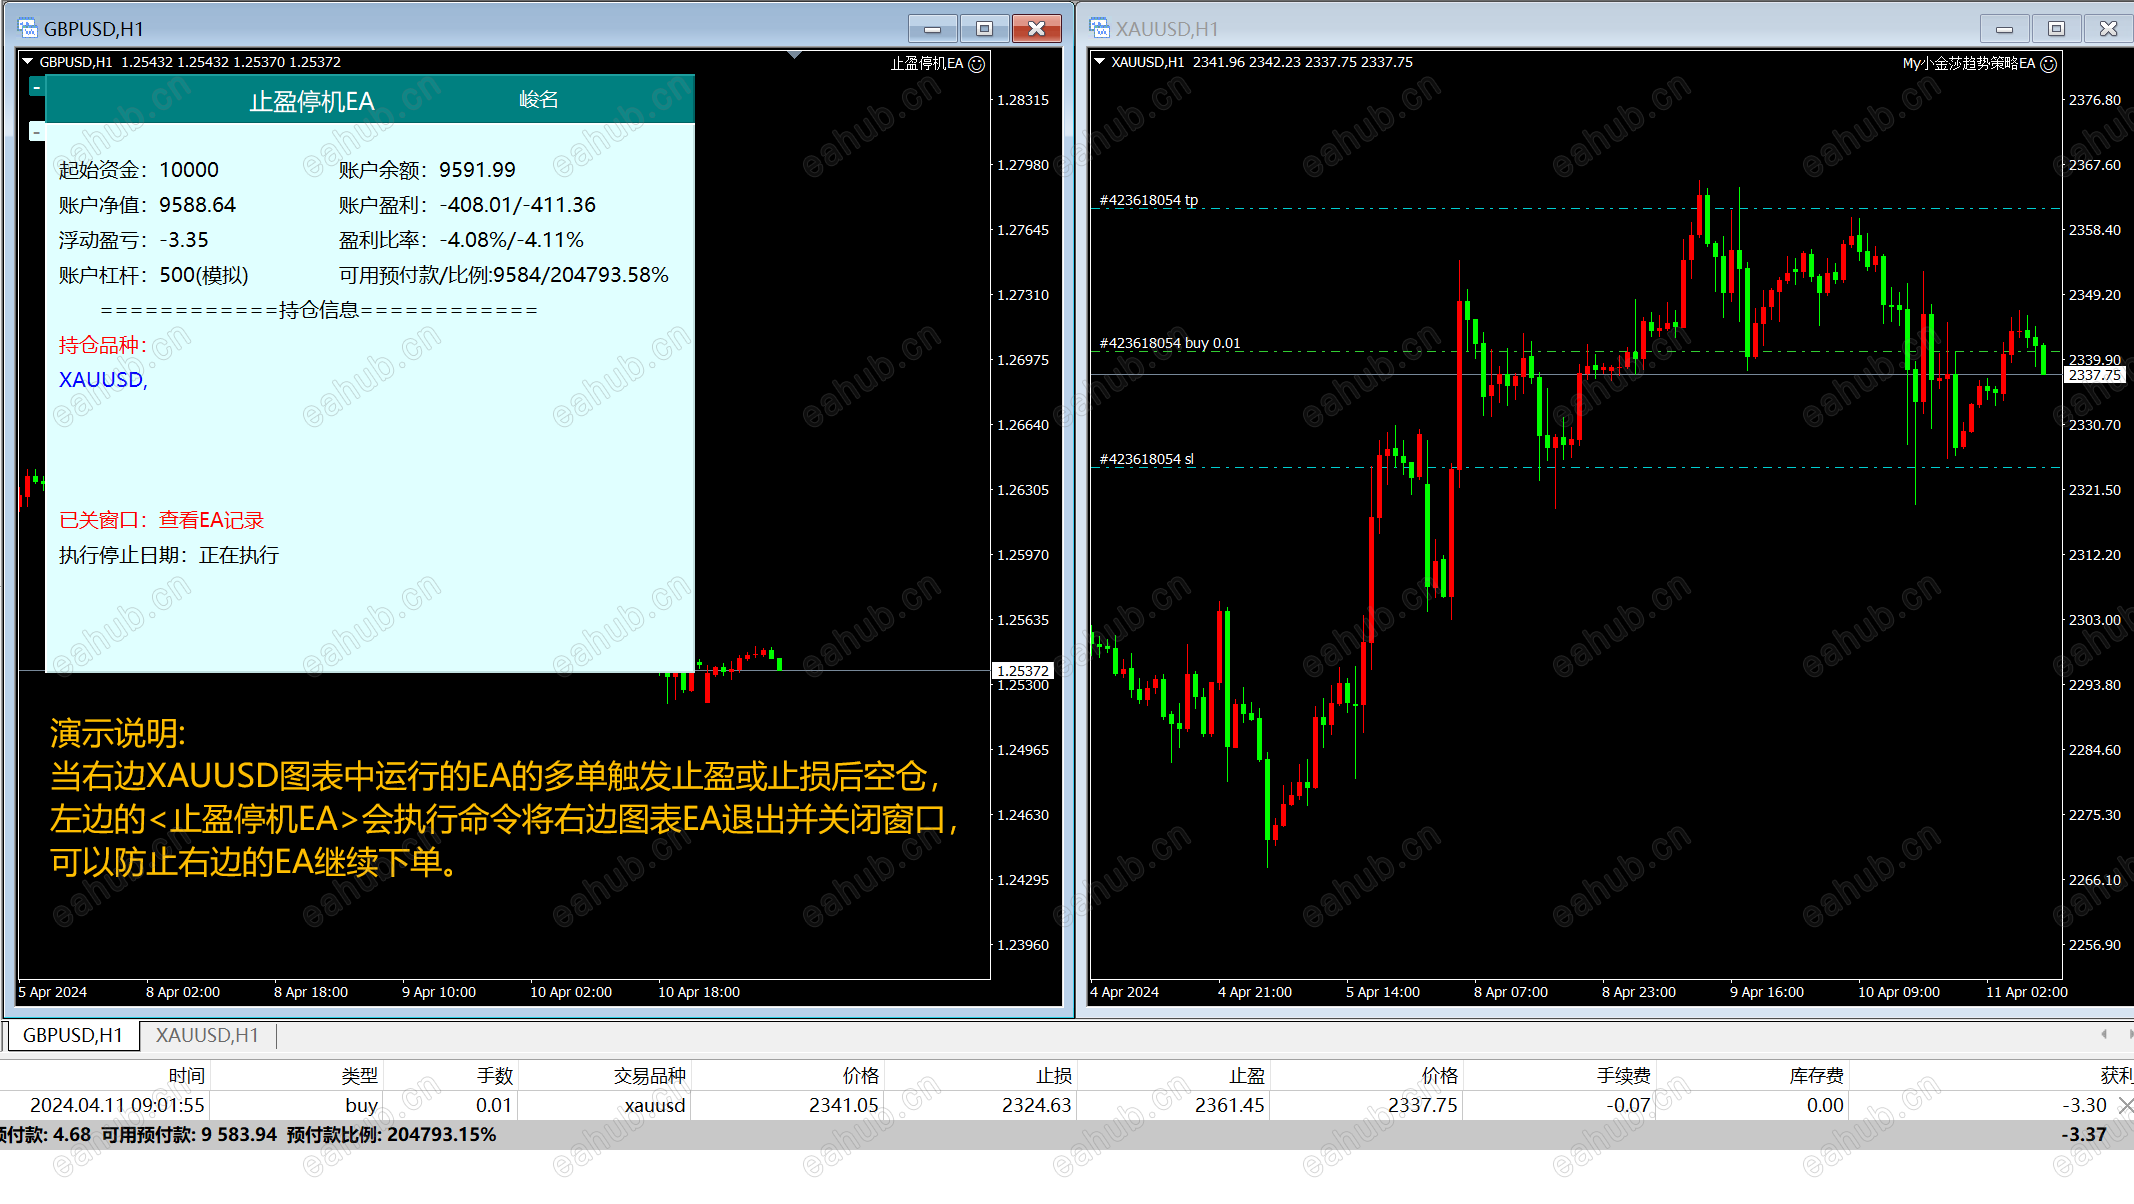The height and width of the screenshot is (1204, 2134).
Task: Maximize the GBPUSD,H1 chart window
Action: [x=984, y=28]
